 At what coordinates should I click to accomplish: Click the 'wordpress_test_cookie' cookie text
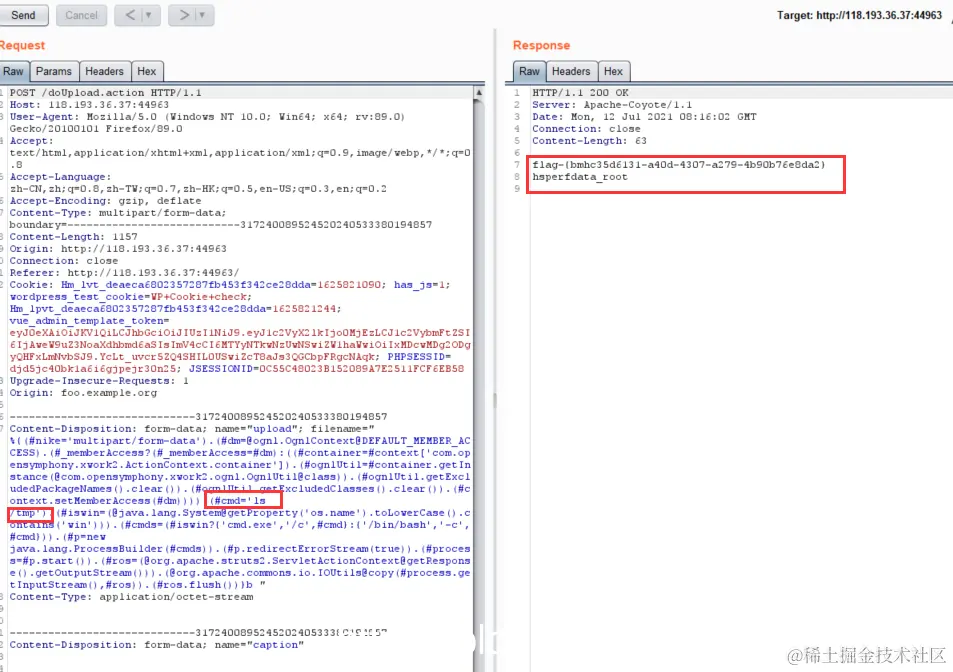(77, 297)
